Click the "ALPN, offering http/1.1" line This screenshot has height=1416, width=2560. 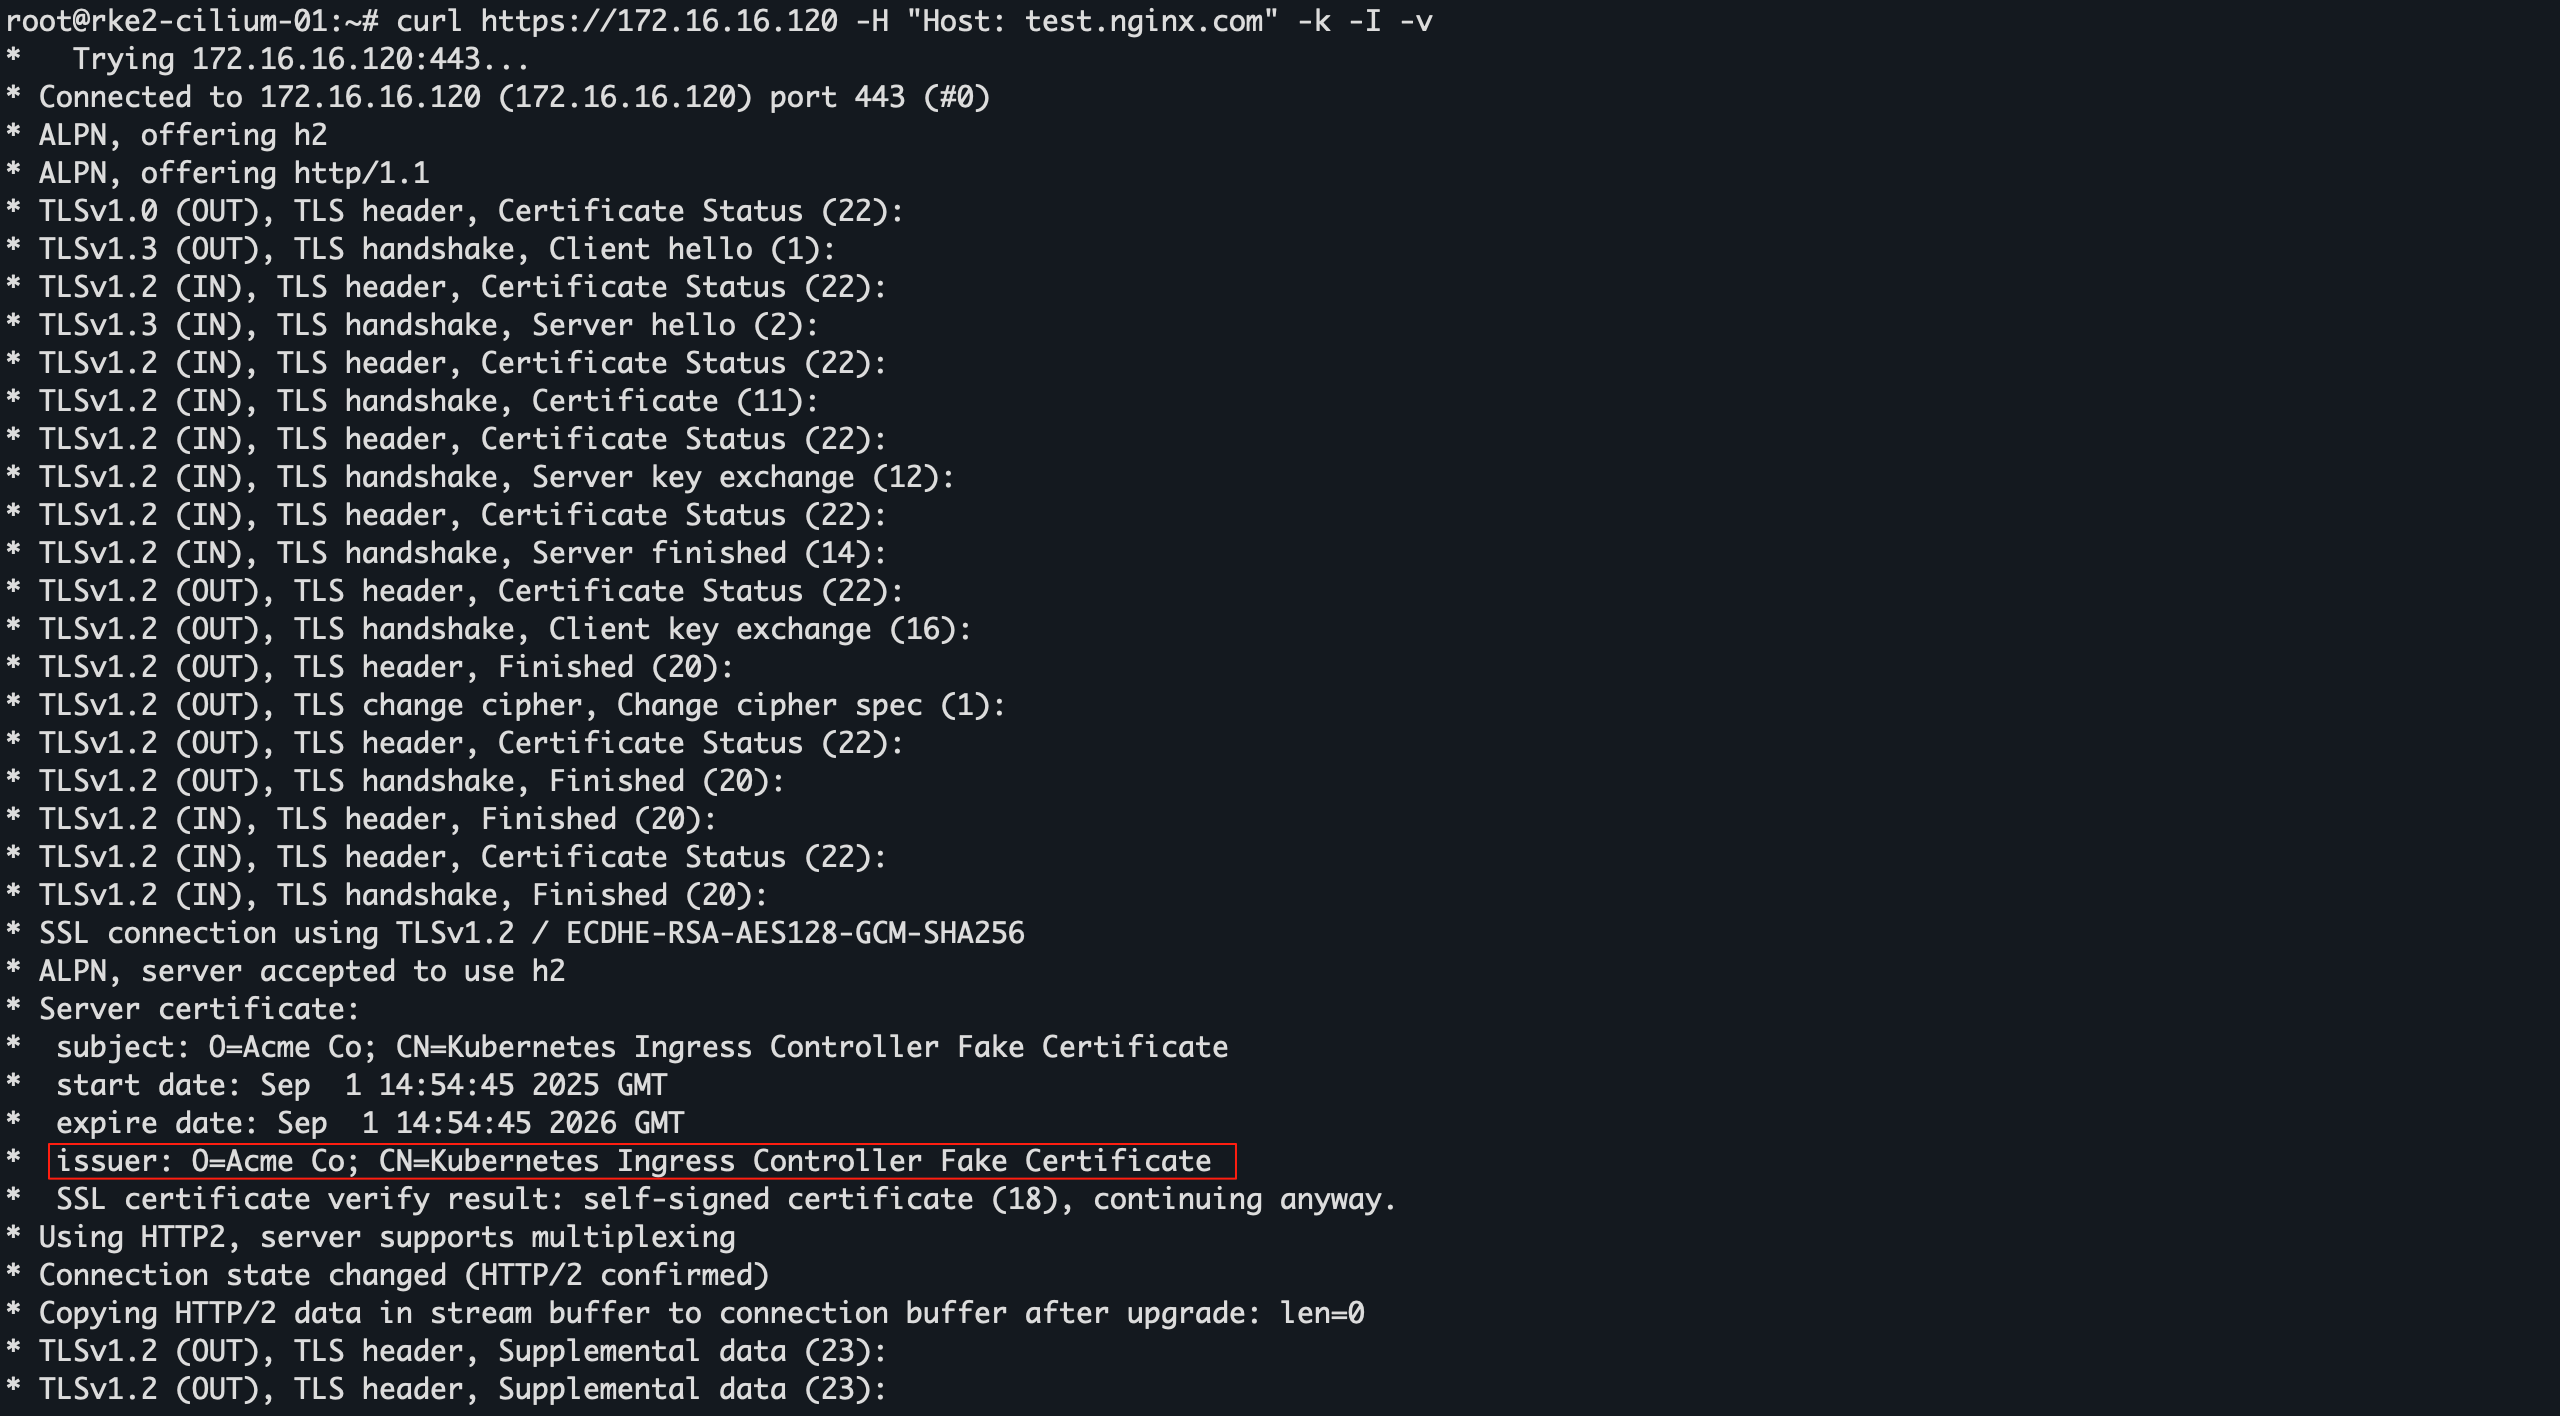[x=234, y=173]
